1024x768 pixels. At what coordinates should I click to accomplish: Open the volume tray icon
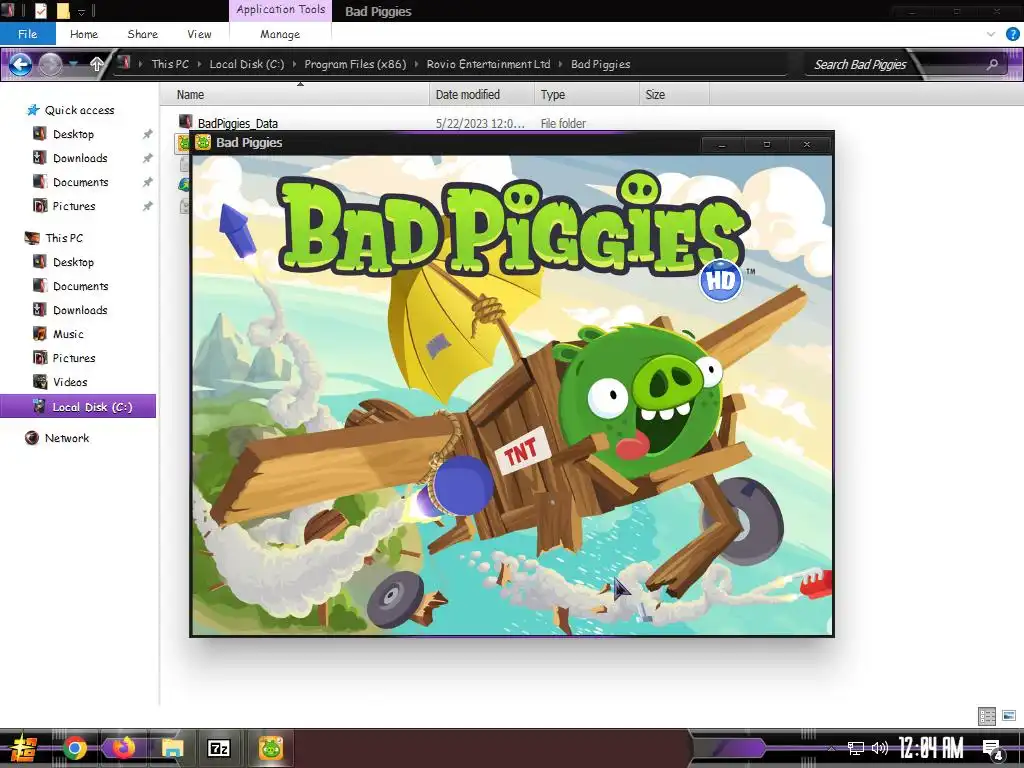pos(880,748)
